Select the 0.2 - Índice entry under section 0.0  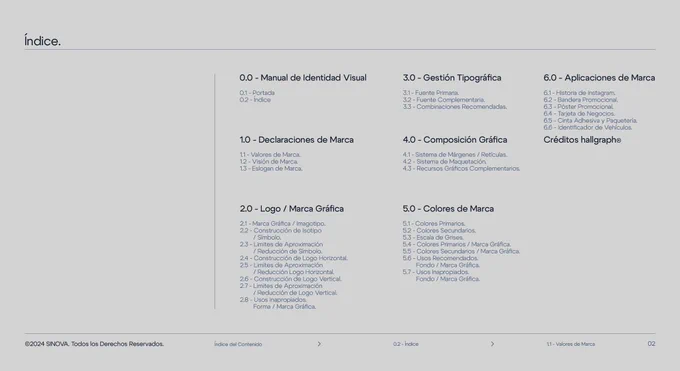(x=255, y=100)
